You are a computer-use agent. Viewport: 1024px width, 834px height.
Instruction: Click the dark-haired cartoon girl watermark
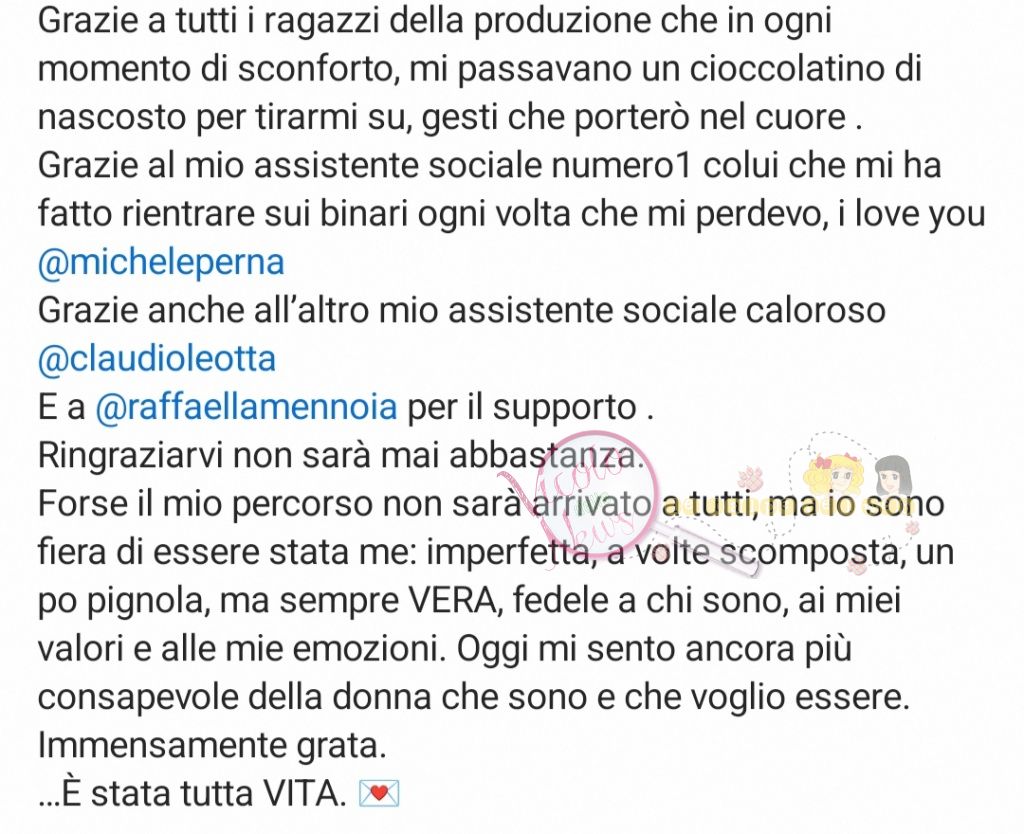point(891,477)
